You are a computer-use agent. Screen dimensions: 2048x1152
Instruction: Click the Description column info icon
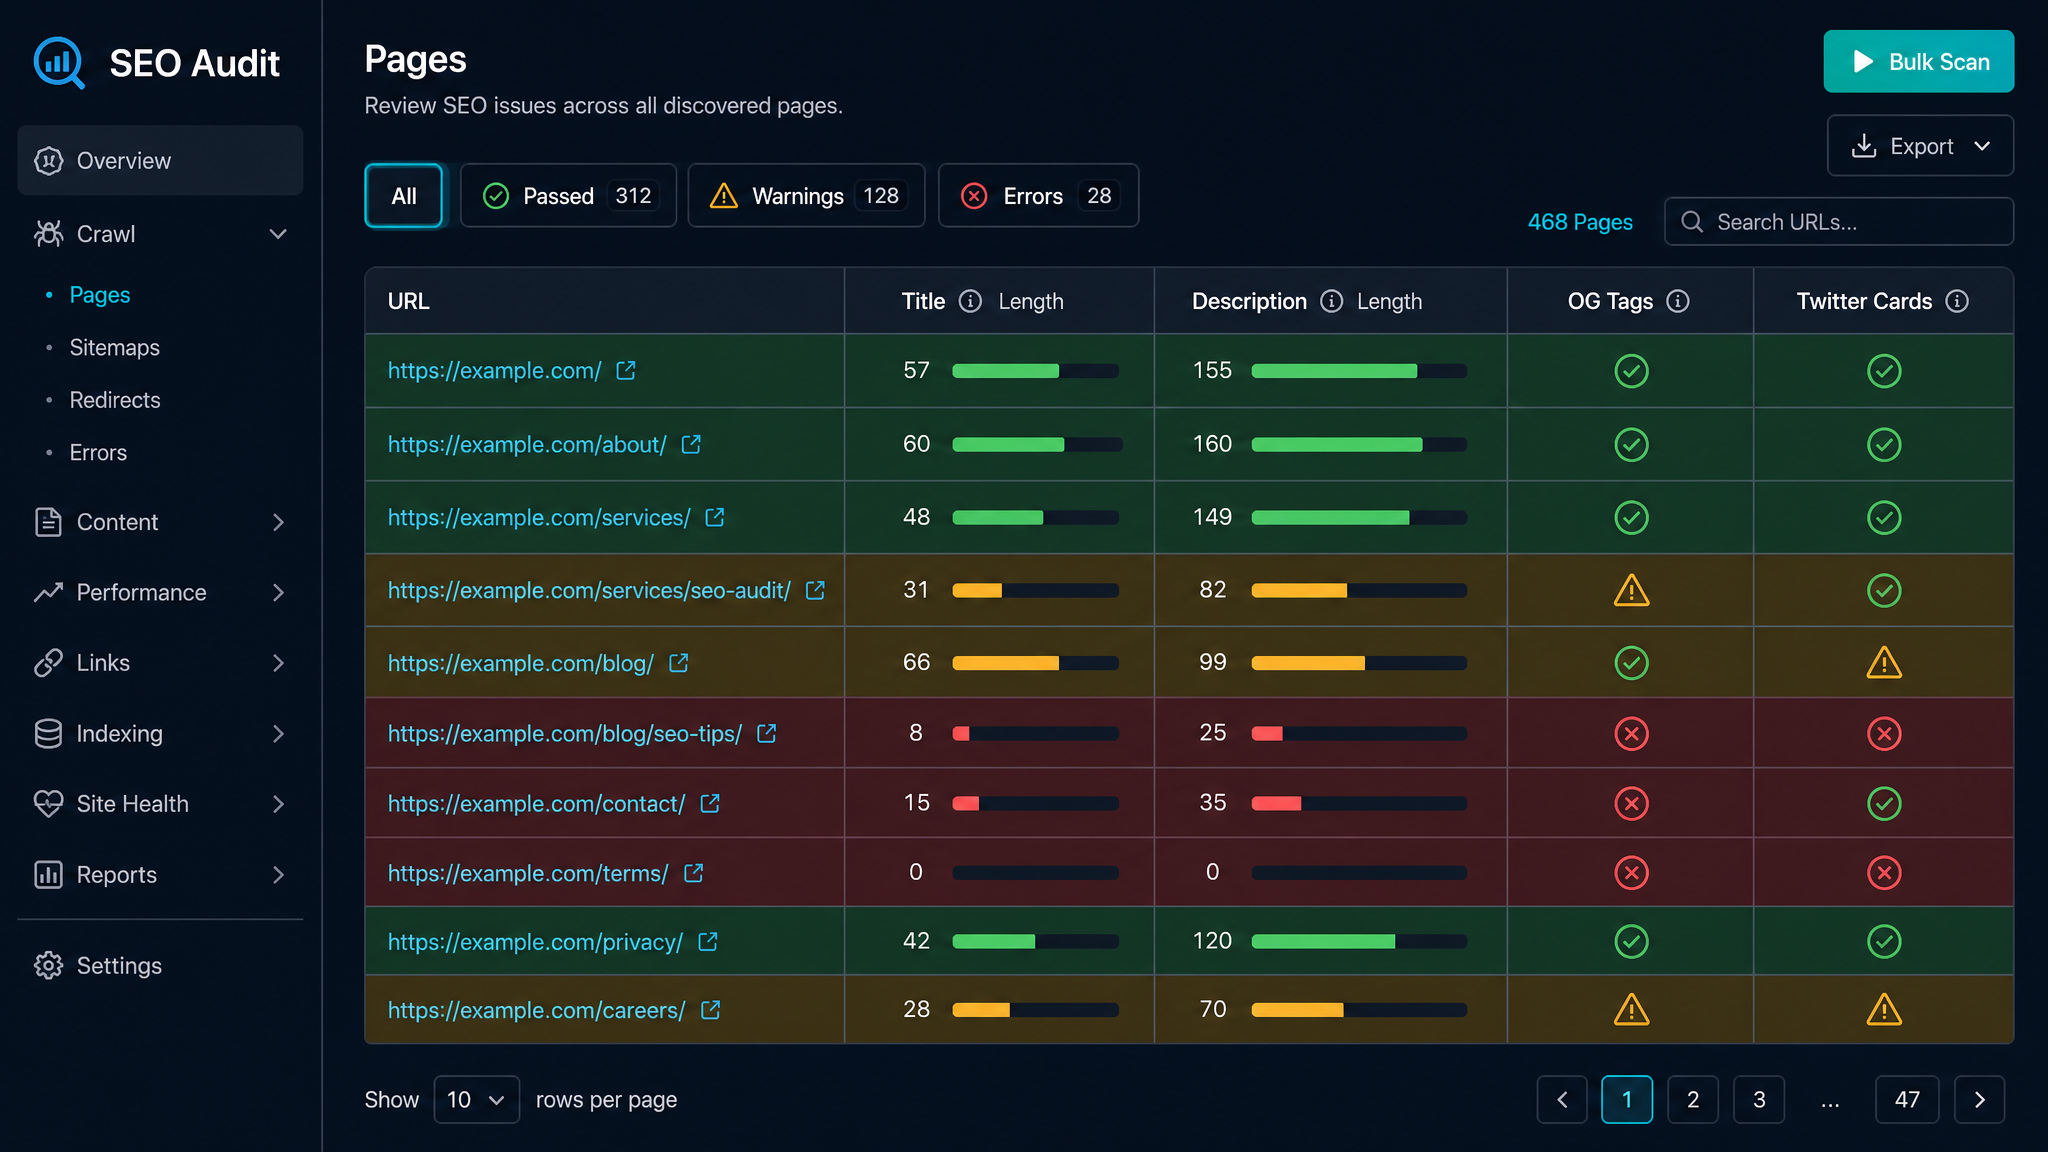(1331, 301)
